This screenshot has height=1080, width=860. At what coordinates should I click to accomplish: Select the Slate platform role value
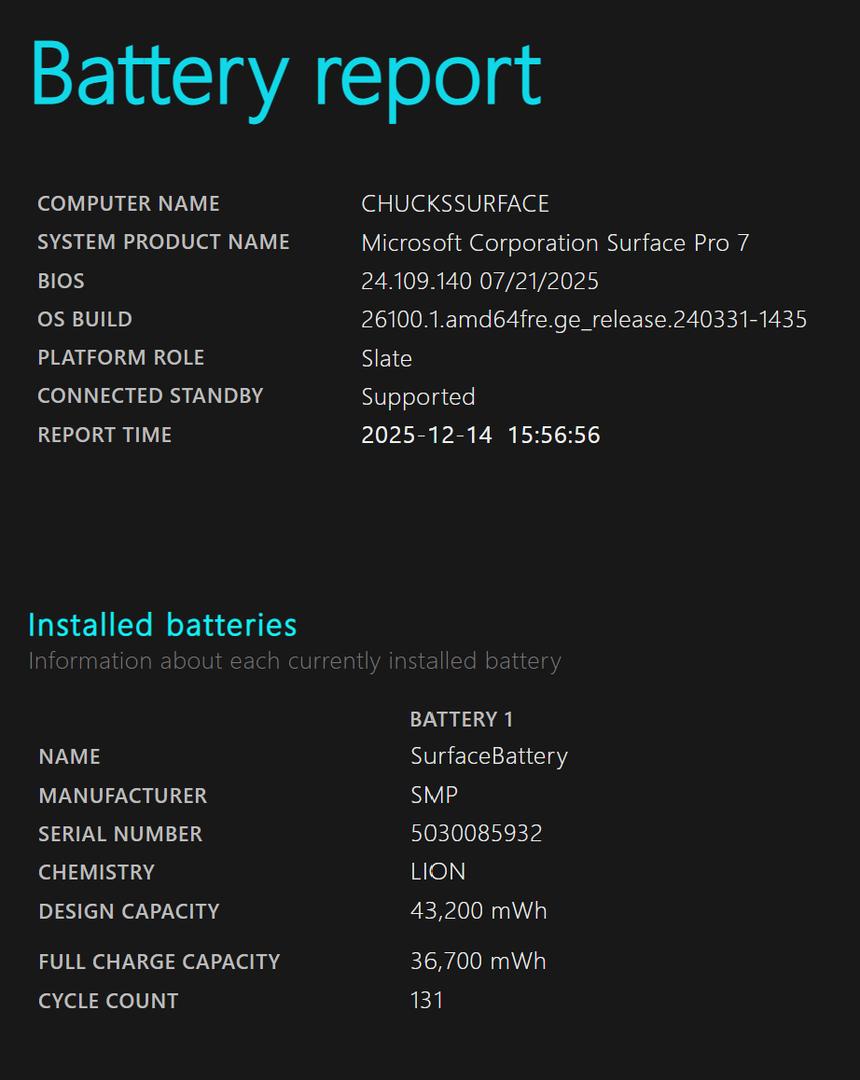tap(387, 358)
